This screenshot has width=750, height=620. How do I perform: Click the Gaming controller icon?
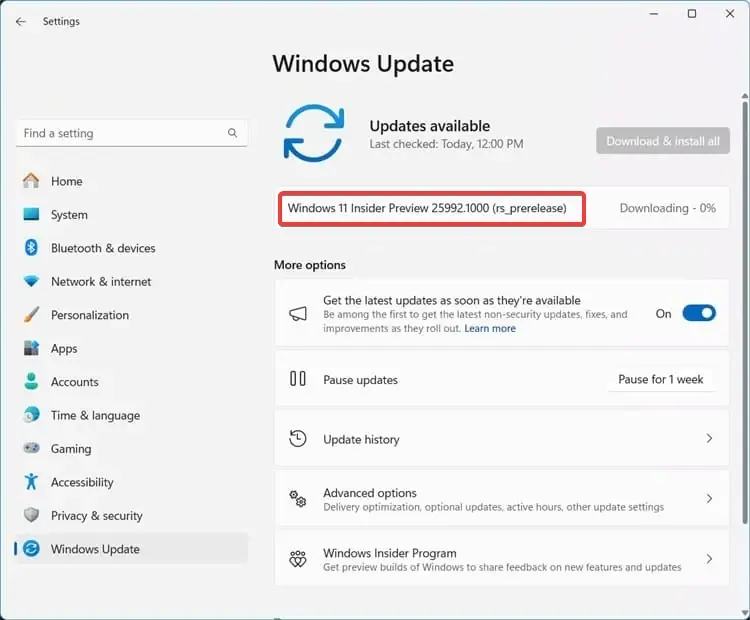[31, 448]
